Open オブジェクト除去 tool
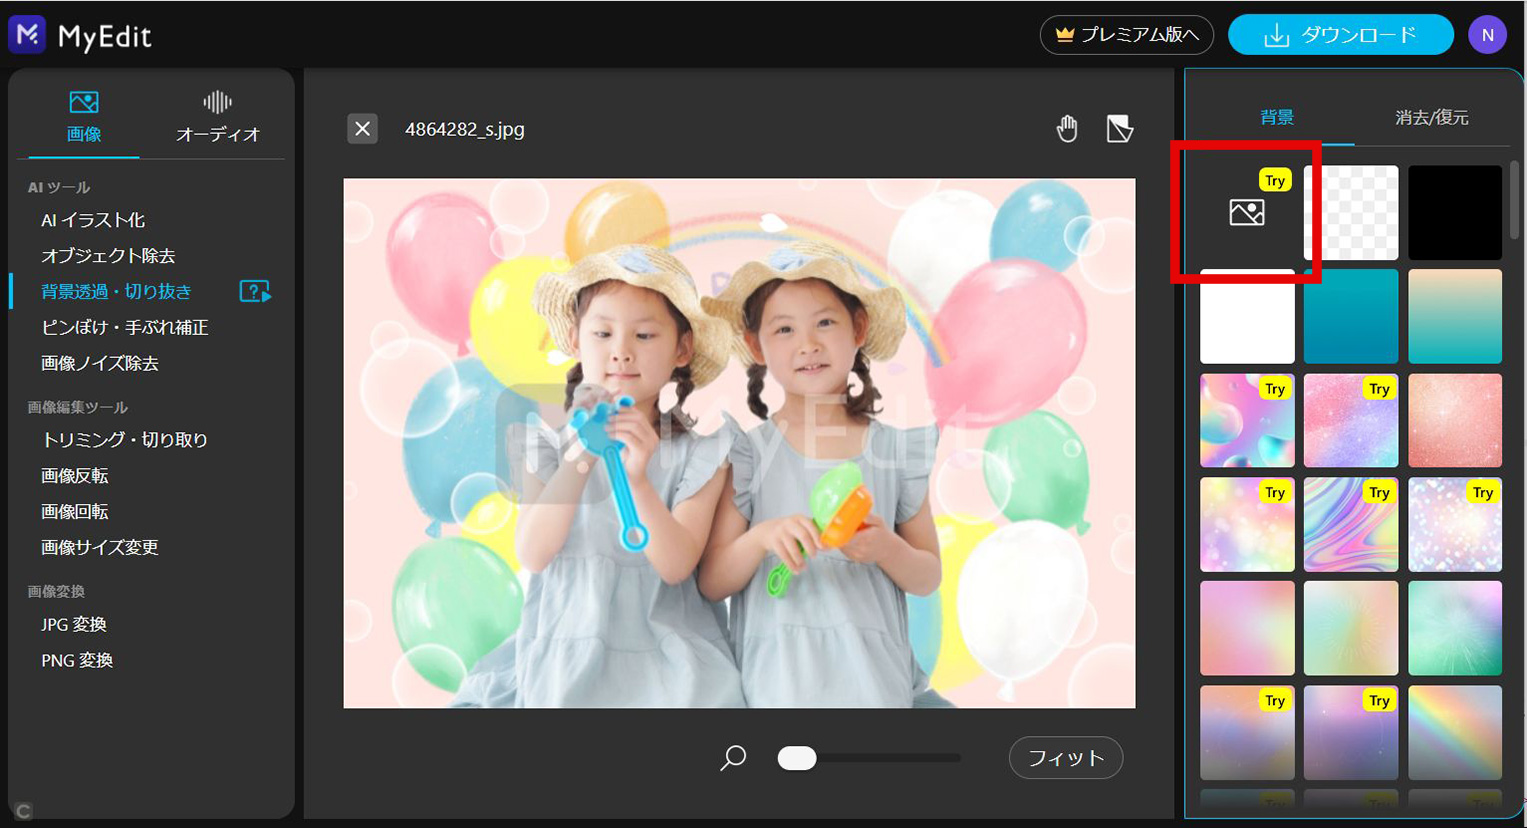The height and width of the screenshot is (828, 1527). pyautogui.click(x=108, y=256)
